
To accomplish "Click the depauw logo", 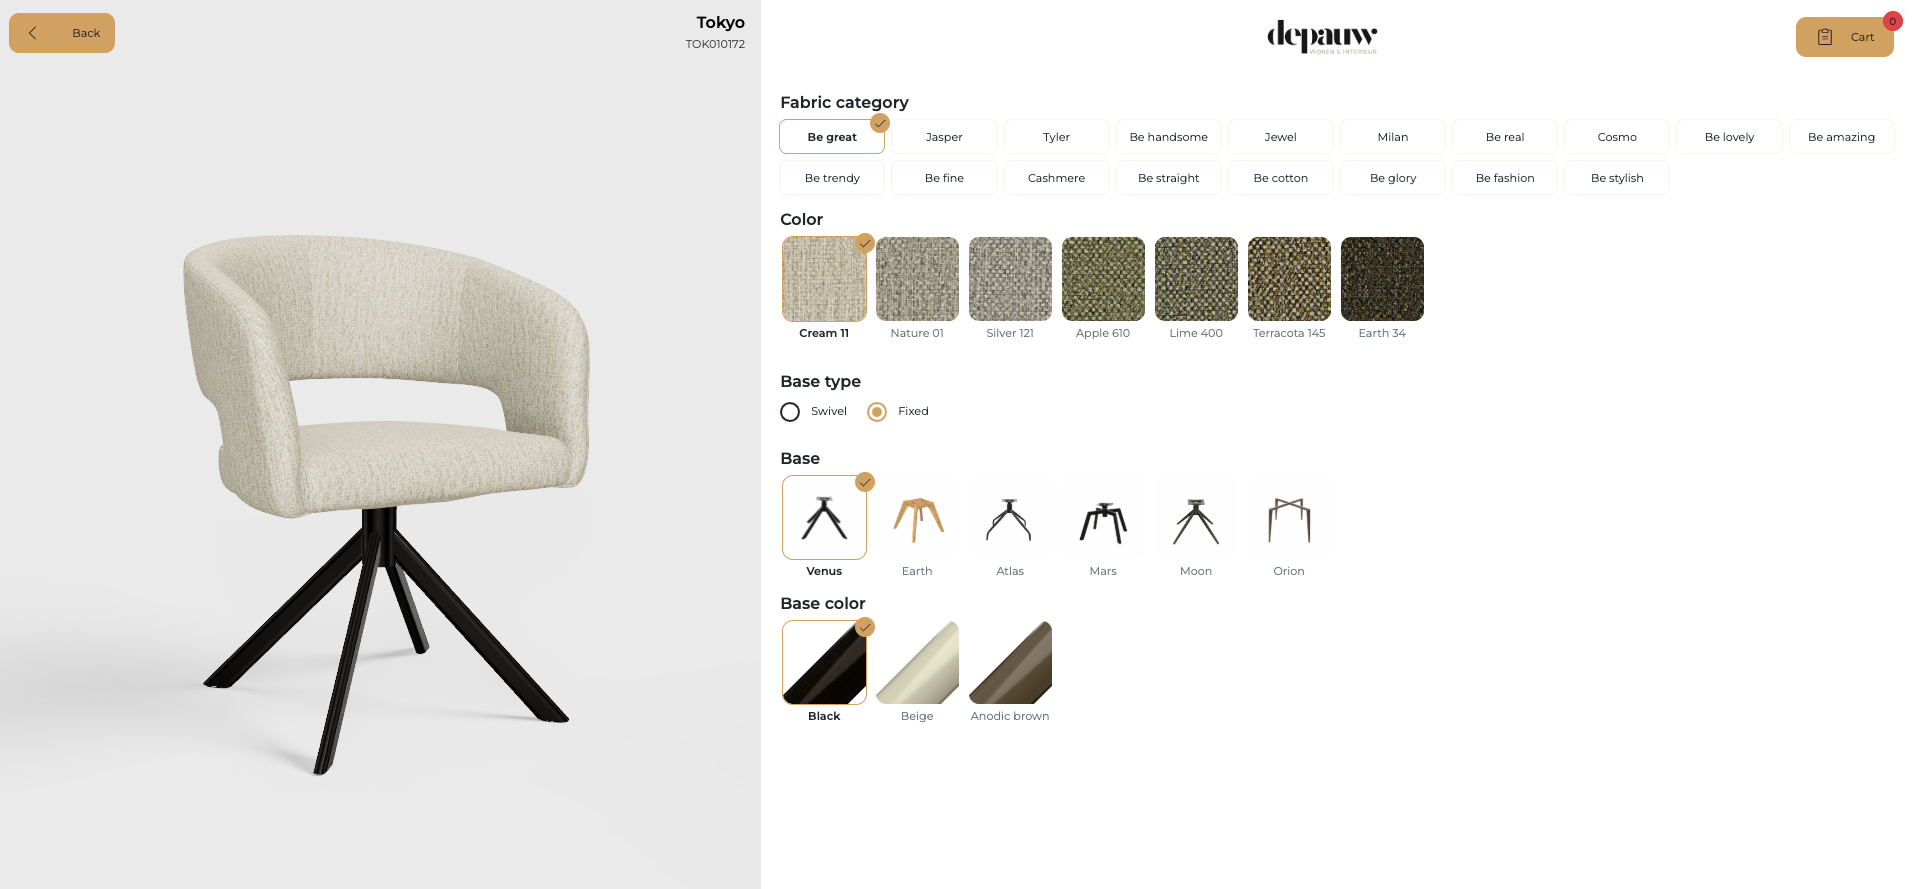I will click(x=1322, y=37).
